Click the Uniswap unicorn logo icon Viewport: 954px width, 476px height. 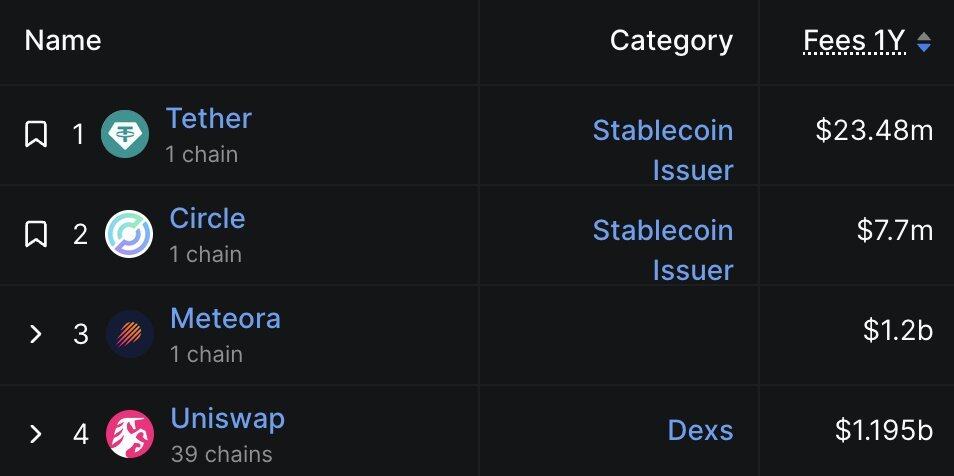point(130,434)
